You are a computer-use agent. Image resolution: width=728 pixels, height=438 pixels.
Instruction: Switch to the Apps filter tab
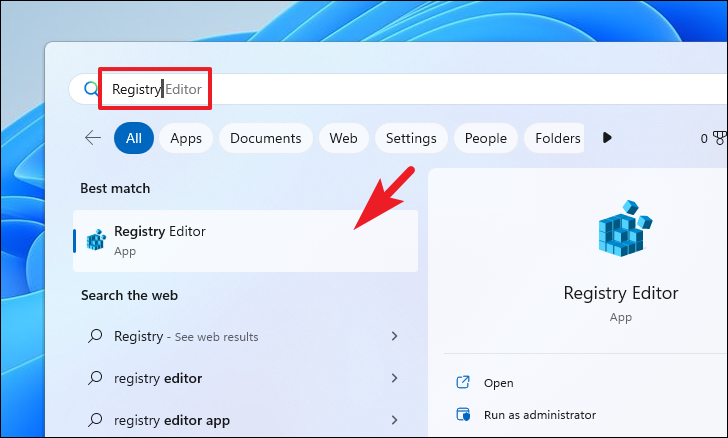pos(186,138)
